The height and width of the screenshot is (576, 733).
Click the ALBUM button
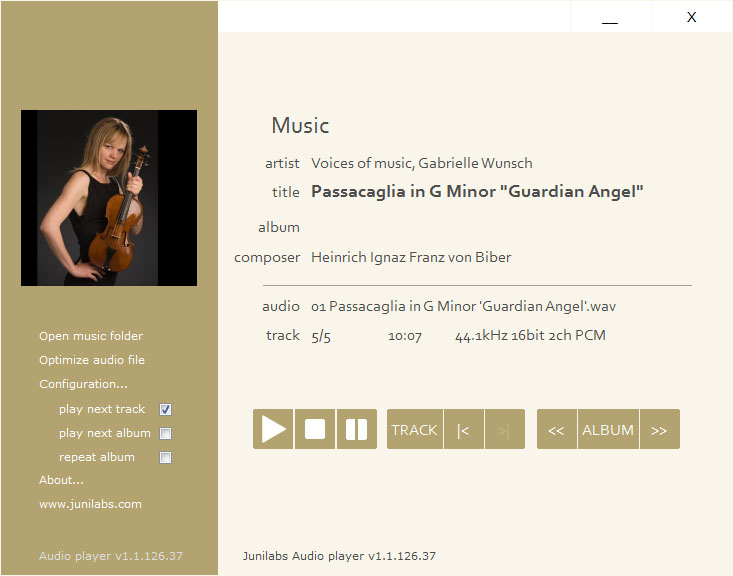(x=608, y=429)
